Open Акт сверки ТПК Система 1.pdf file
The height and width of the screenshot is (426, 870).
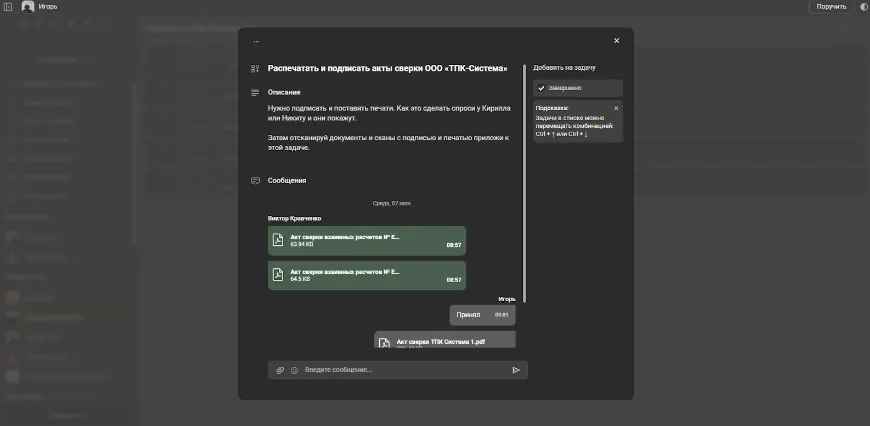point(444,340)
